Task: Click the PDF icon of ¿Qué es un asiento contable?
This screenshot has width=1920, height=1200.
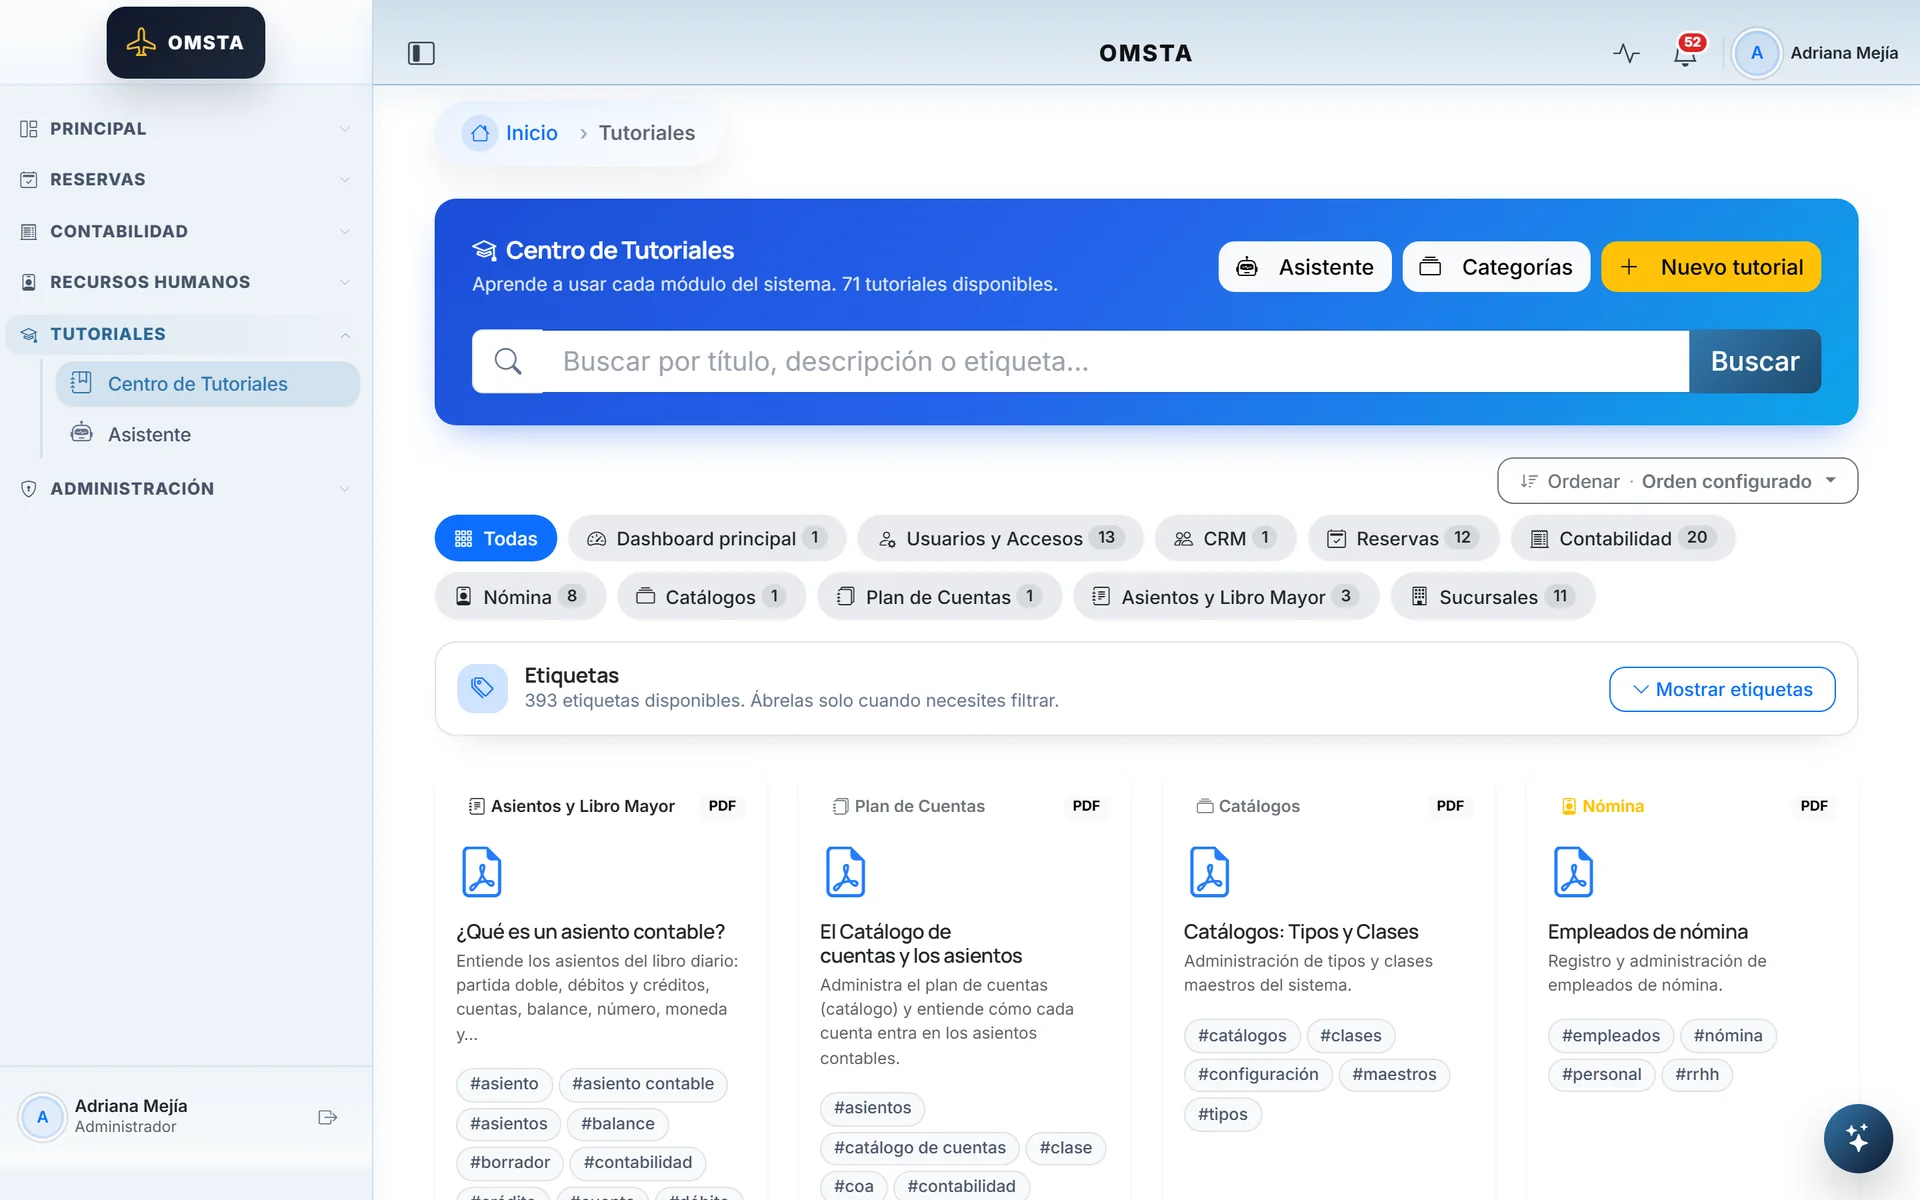Action: (x=482, y=871)
